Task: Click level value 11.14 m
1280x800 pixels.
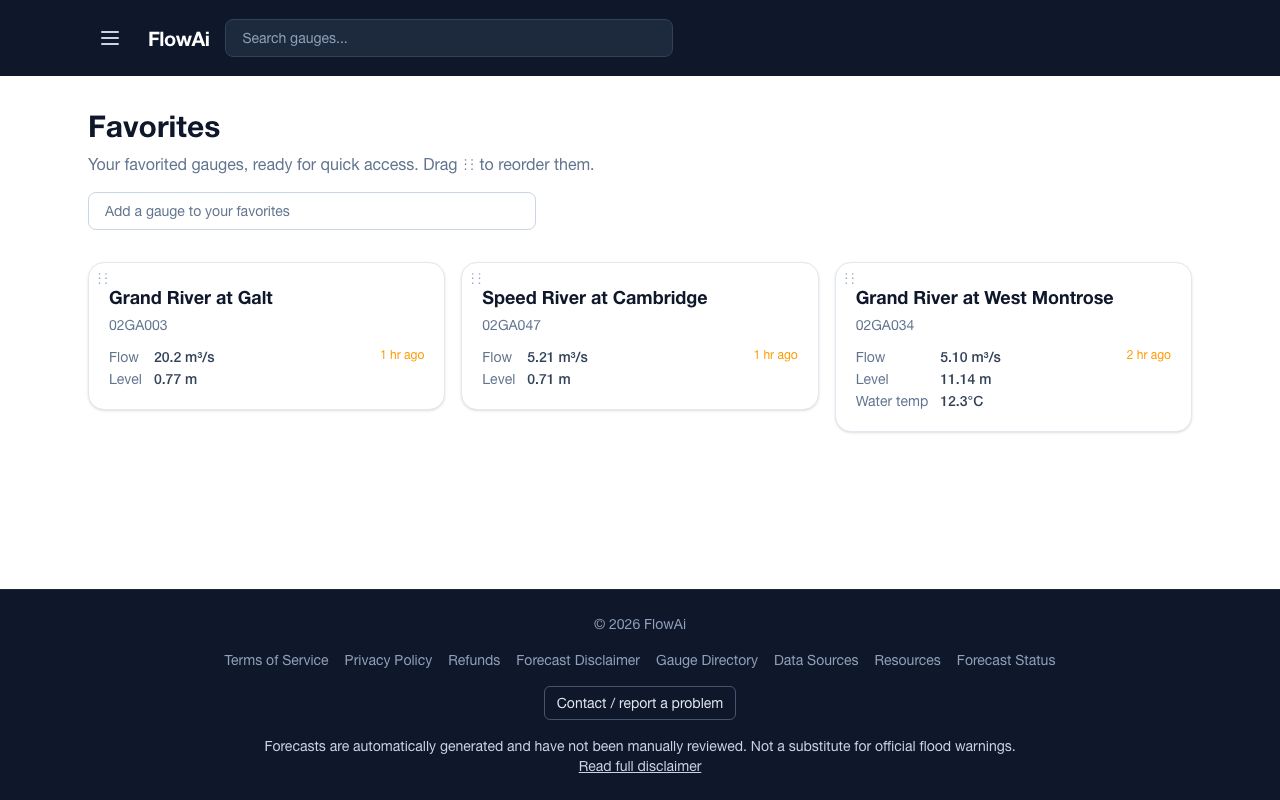Action: tap(966, 379)
